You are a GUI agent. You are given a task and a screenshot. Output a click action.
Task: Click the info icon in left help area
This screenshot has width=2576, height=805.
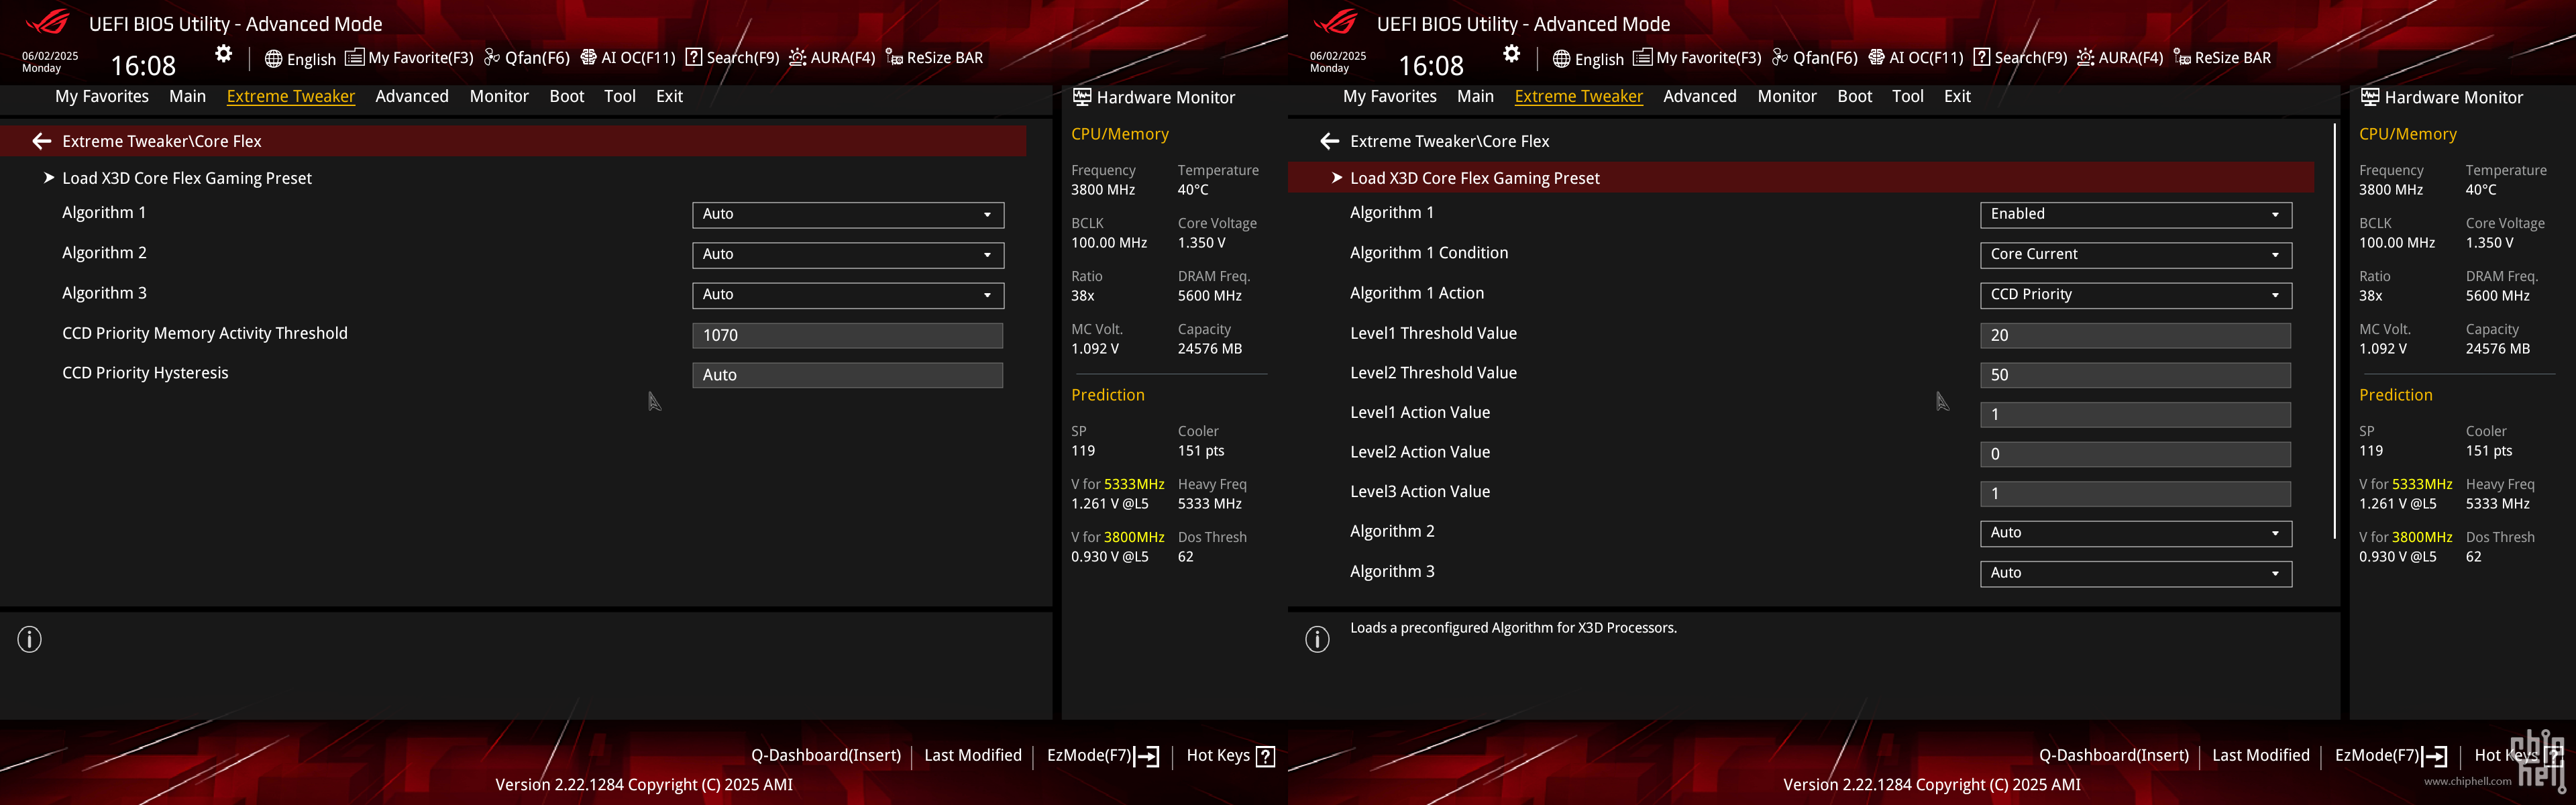click(x=30, y=639)
